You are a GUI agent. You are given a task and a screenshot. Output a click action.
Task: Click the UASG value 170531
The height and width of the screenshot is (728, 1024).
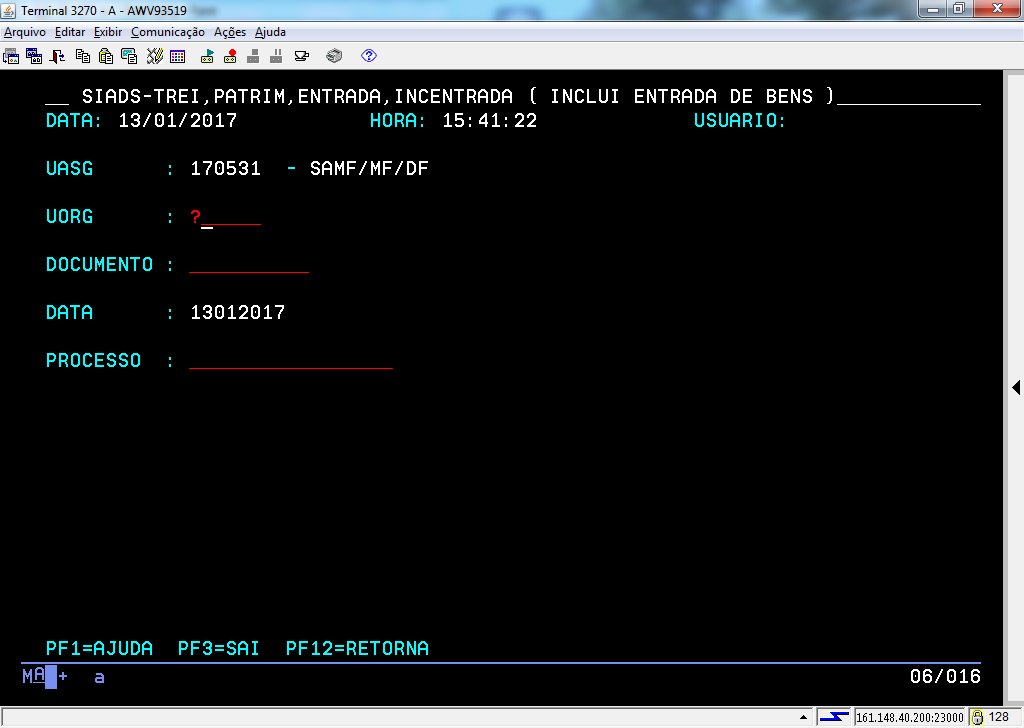coord(225,168)
